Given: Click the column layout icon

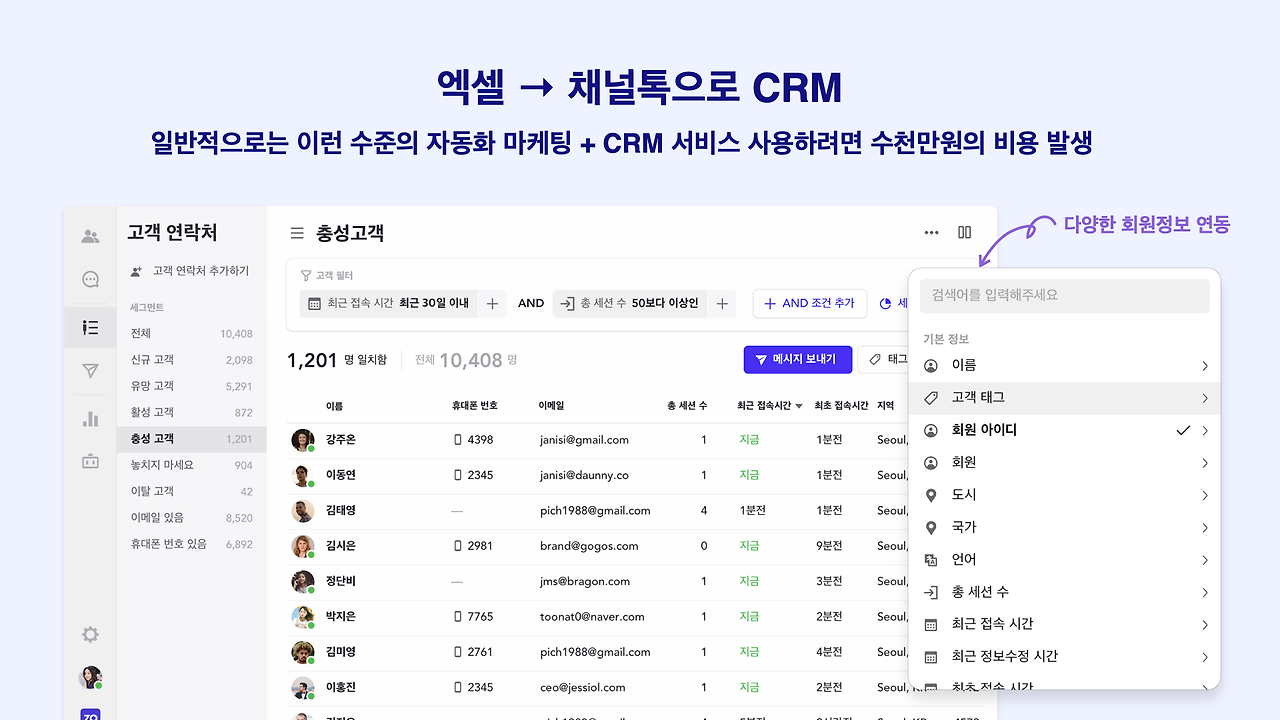Looking at the screenshot, I should [965, 233].
